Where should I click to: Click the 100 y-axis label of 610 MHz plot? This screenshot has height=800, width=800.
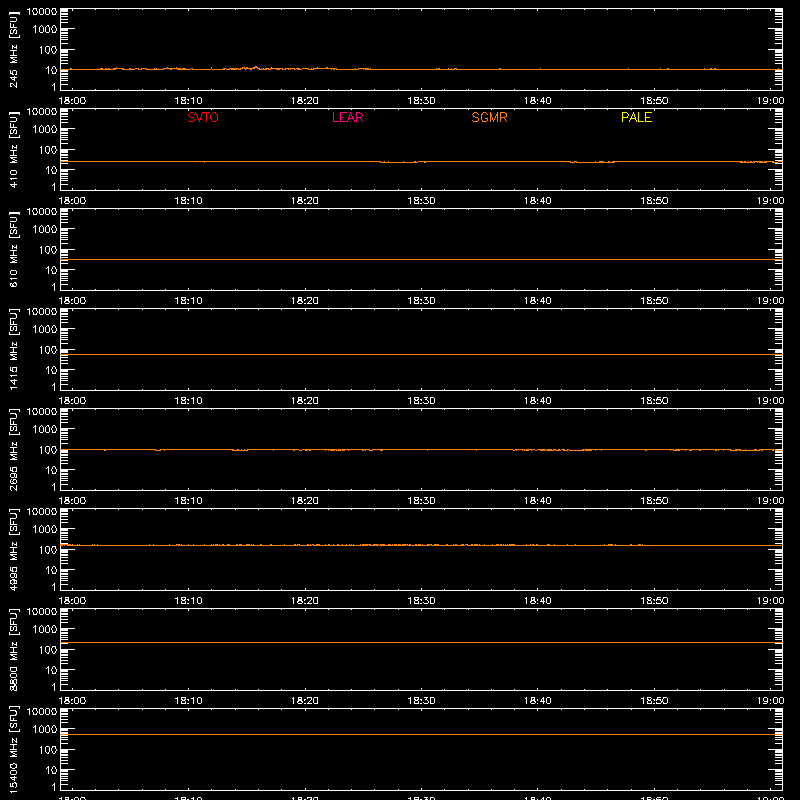point(48,250)
